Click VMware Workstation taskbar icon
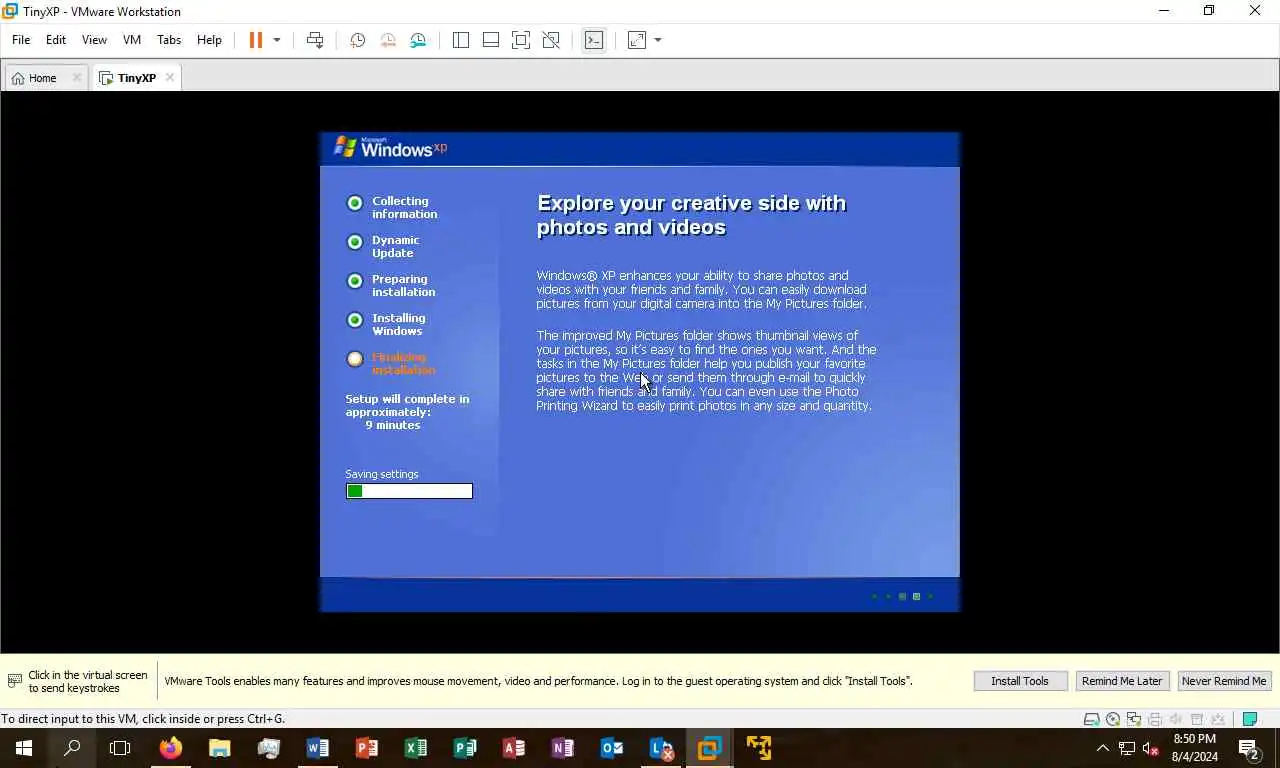This screenshot has height=768, width=1280. pyautogui.click(x=710, y=748)
